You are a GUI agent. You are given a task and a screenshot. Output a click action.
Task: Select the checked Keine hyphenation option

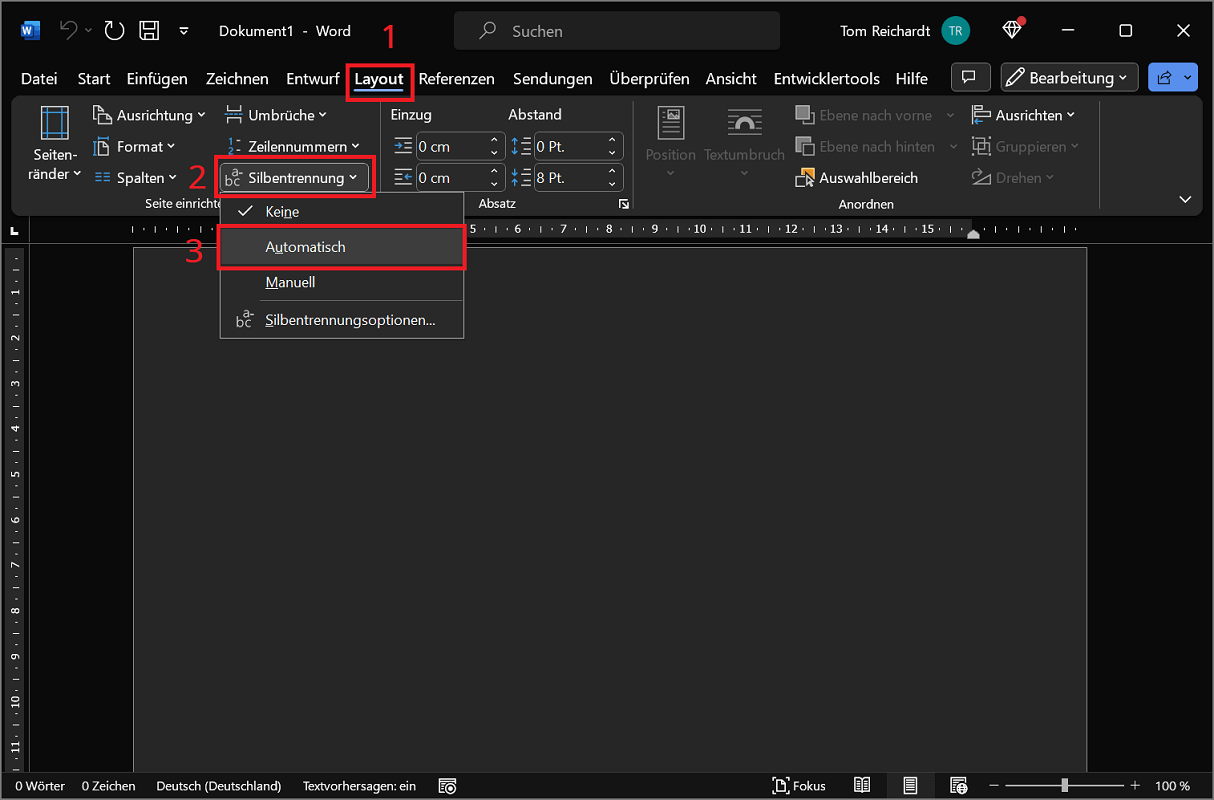(x=342, y=212)
